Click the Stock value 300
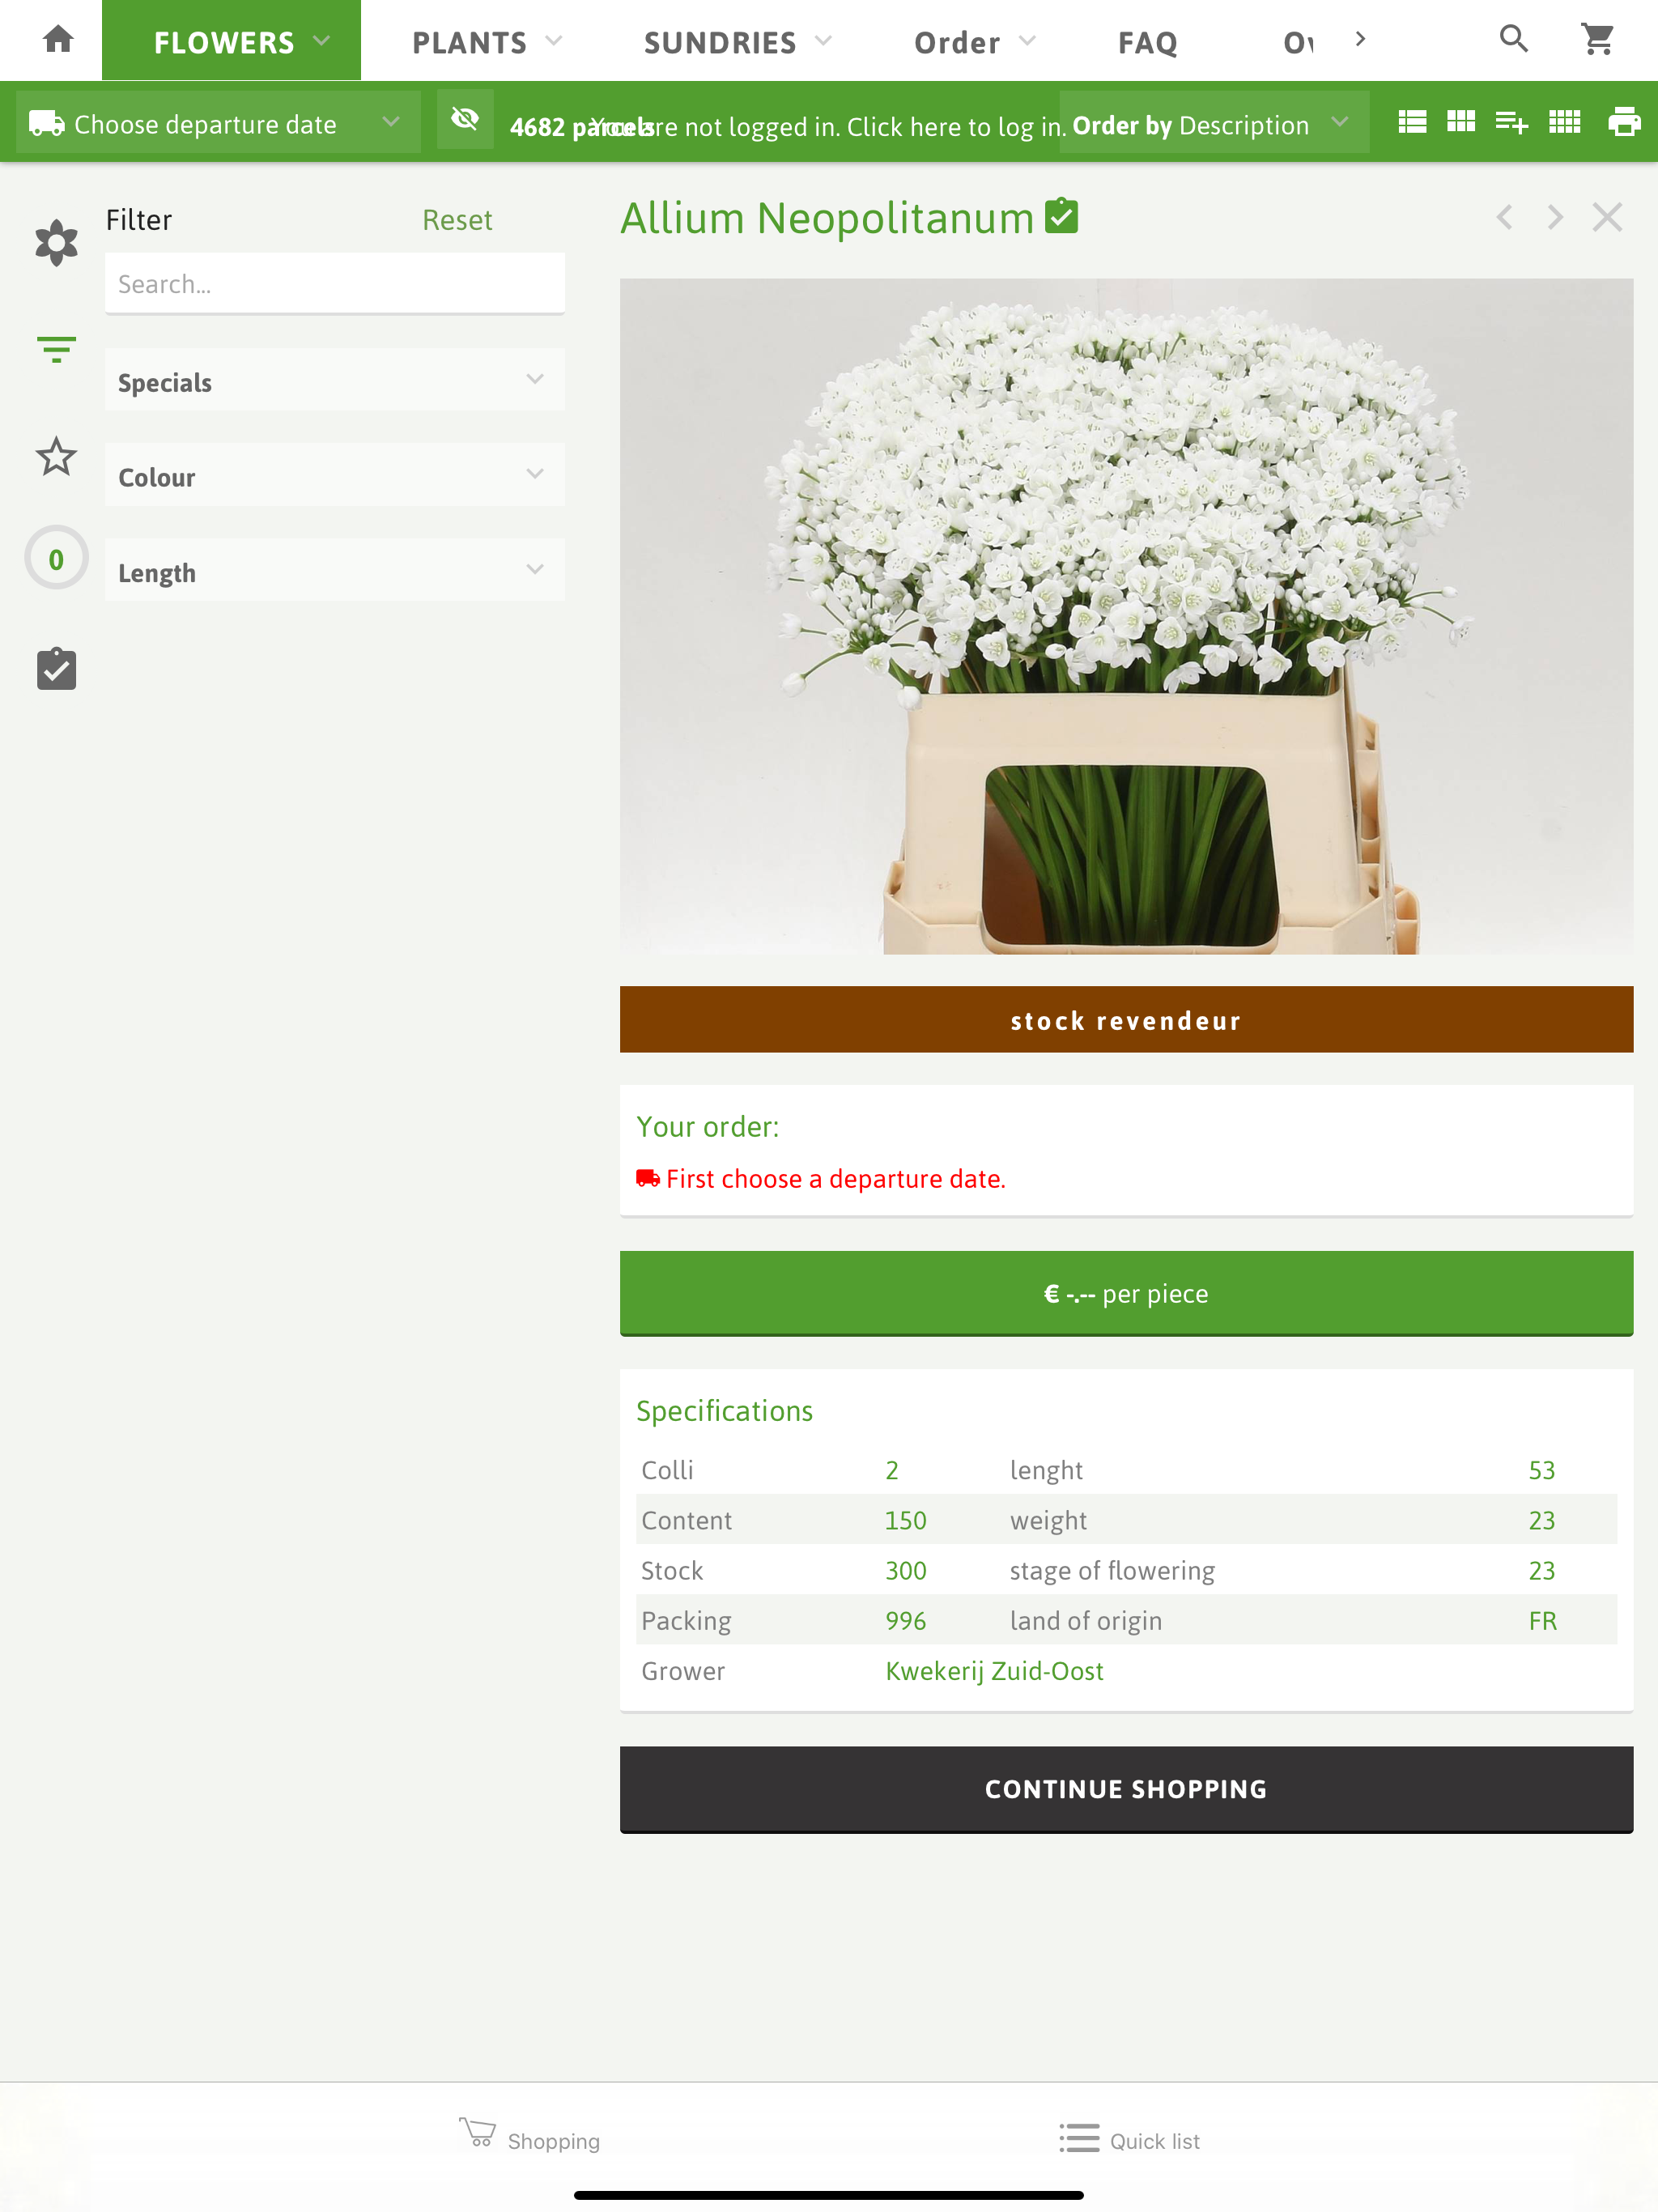Viewport: 1658px width, 2212px height. pos(905,1570)
